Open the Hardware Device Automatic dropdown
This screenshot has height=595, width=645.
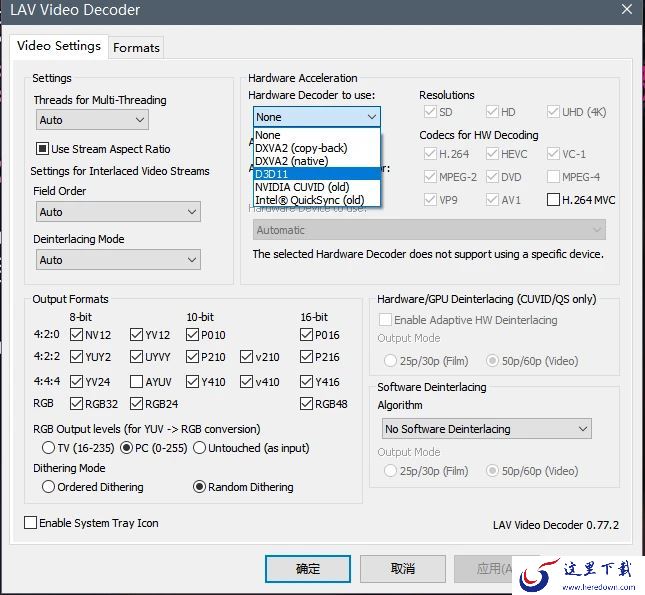pyautogui.click(x=429, y=230)
